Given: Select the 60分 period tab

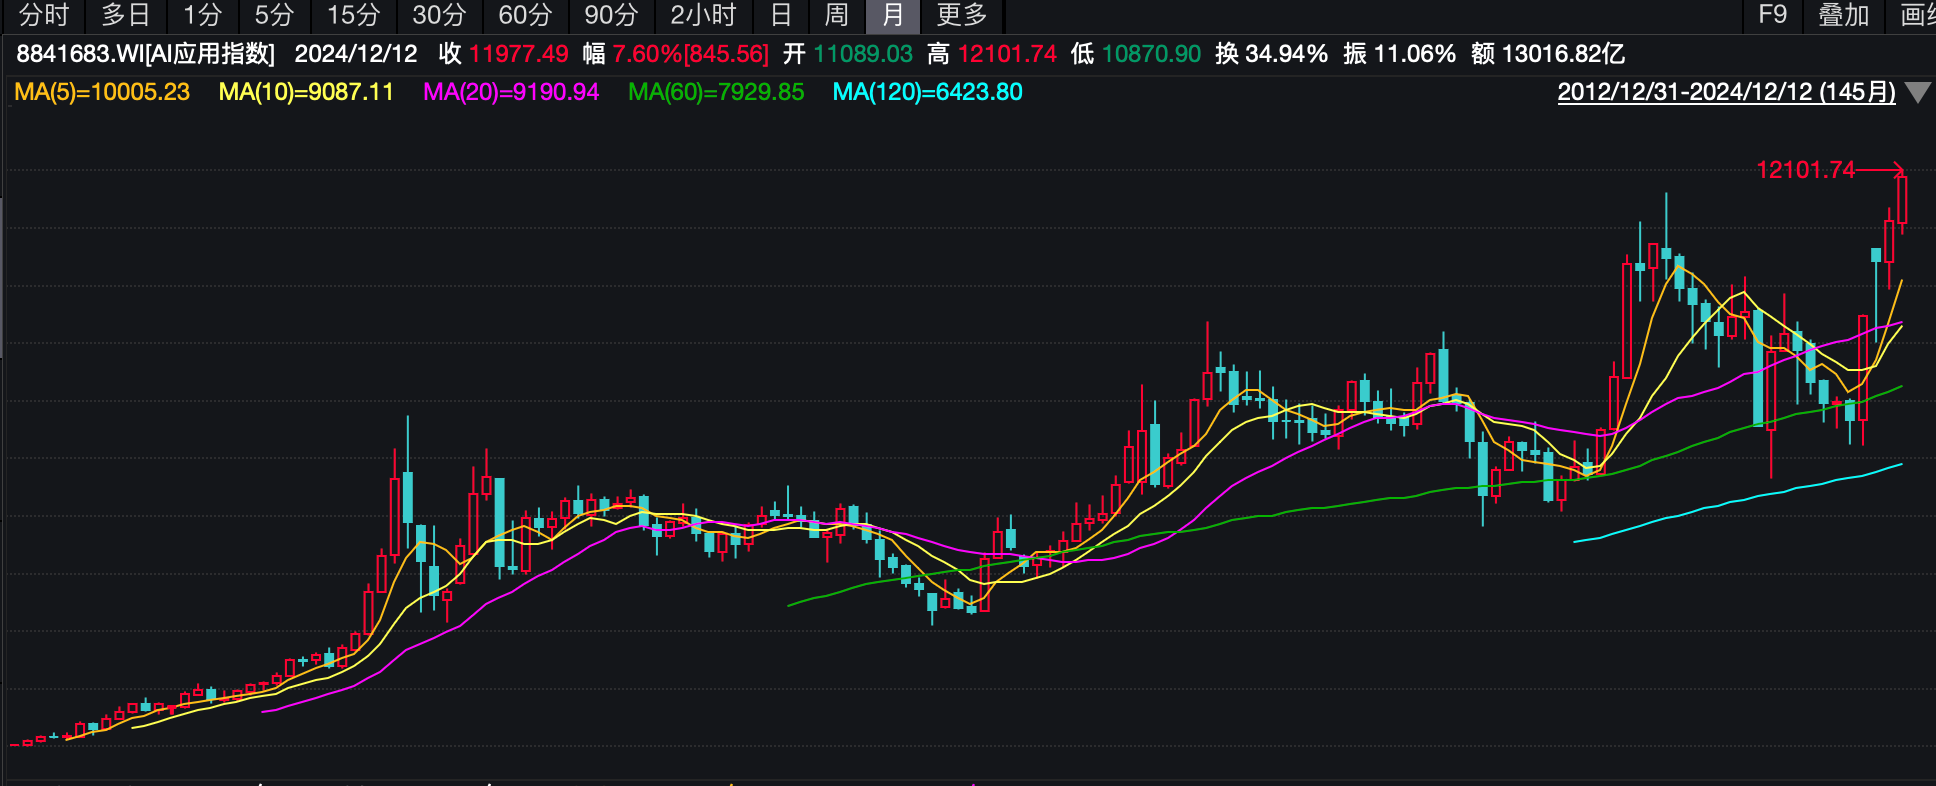Looking at the screenshot, I should (525, 15).
